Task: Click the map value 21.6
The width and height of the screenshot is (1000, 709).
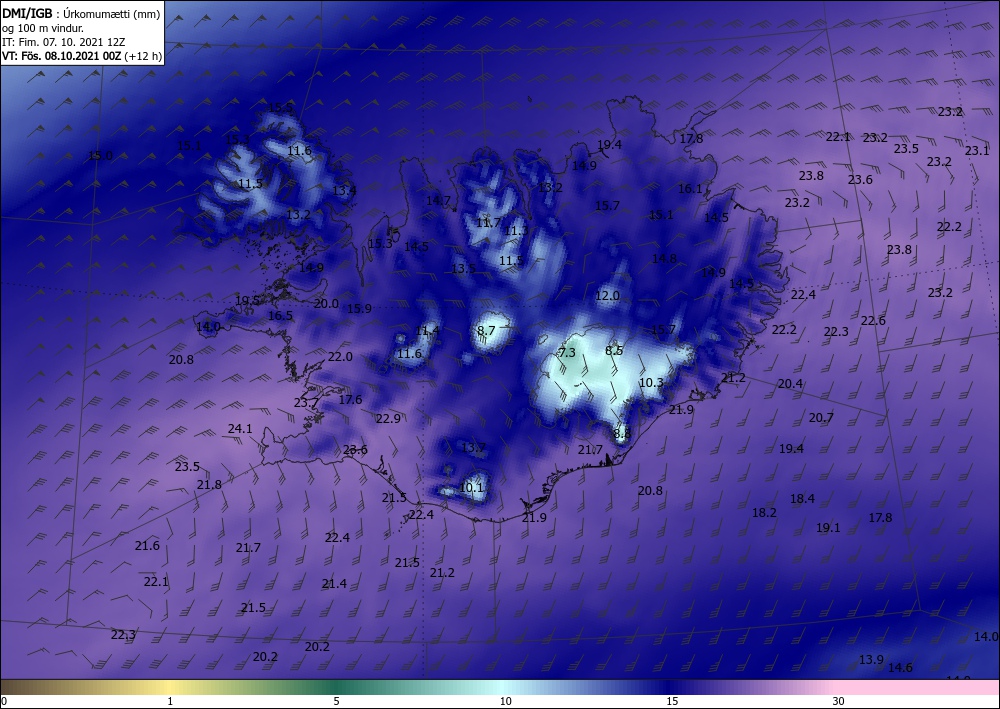Action: pos(147,546)
